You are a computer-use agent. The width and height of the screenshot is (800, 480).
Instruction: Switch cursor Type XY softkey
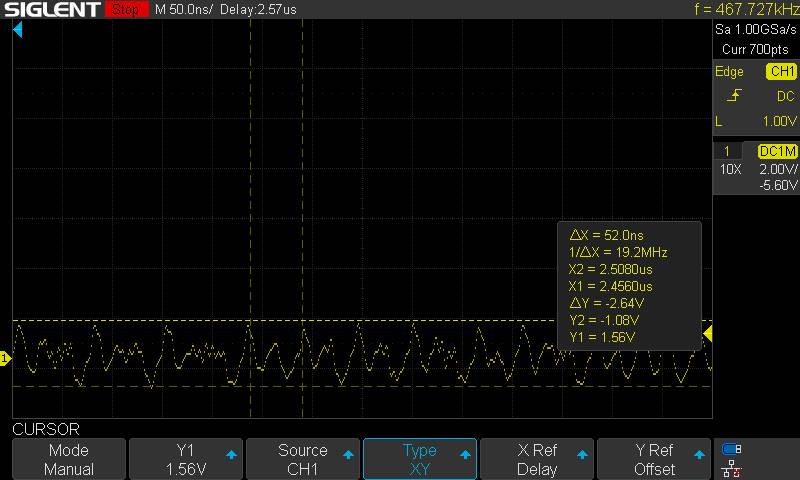(419, 459)
